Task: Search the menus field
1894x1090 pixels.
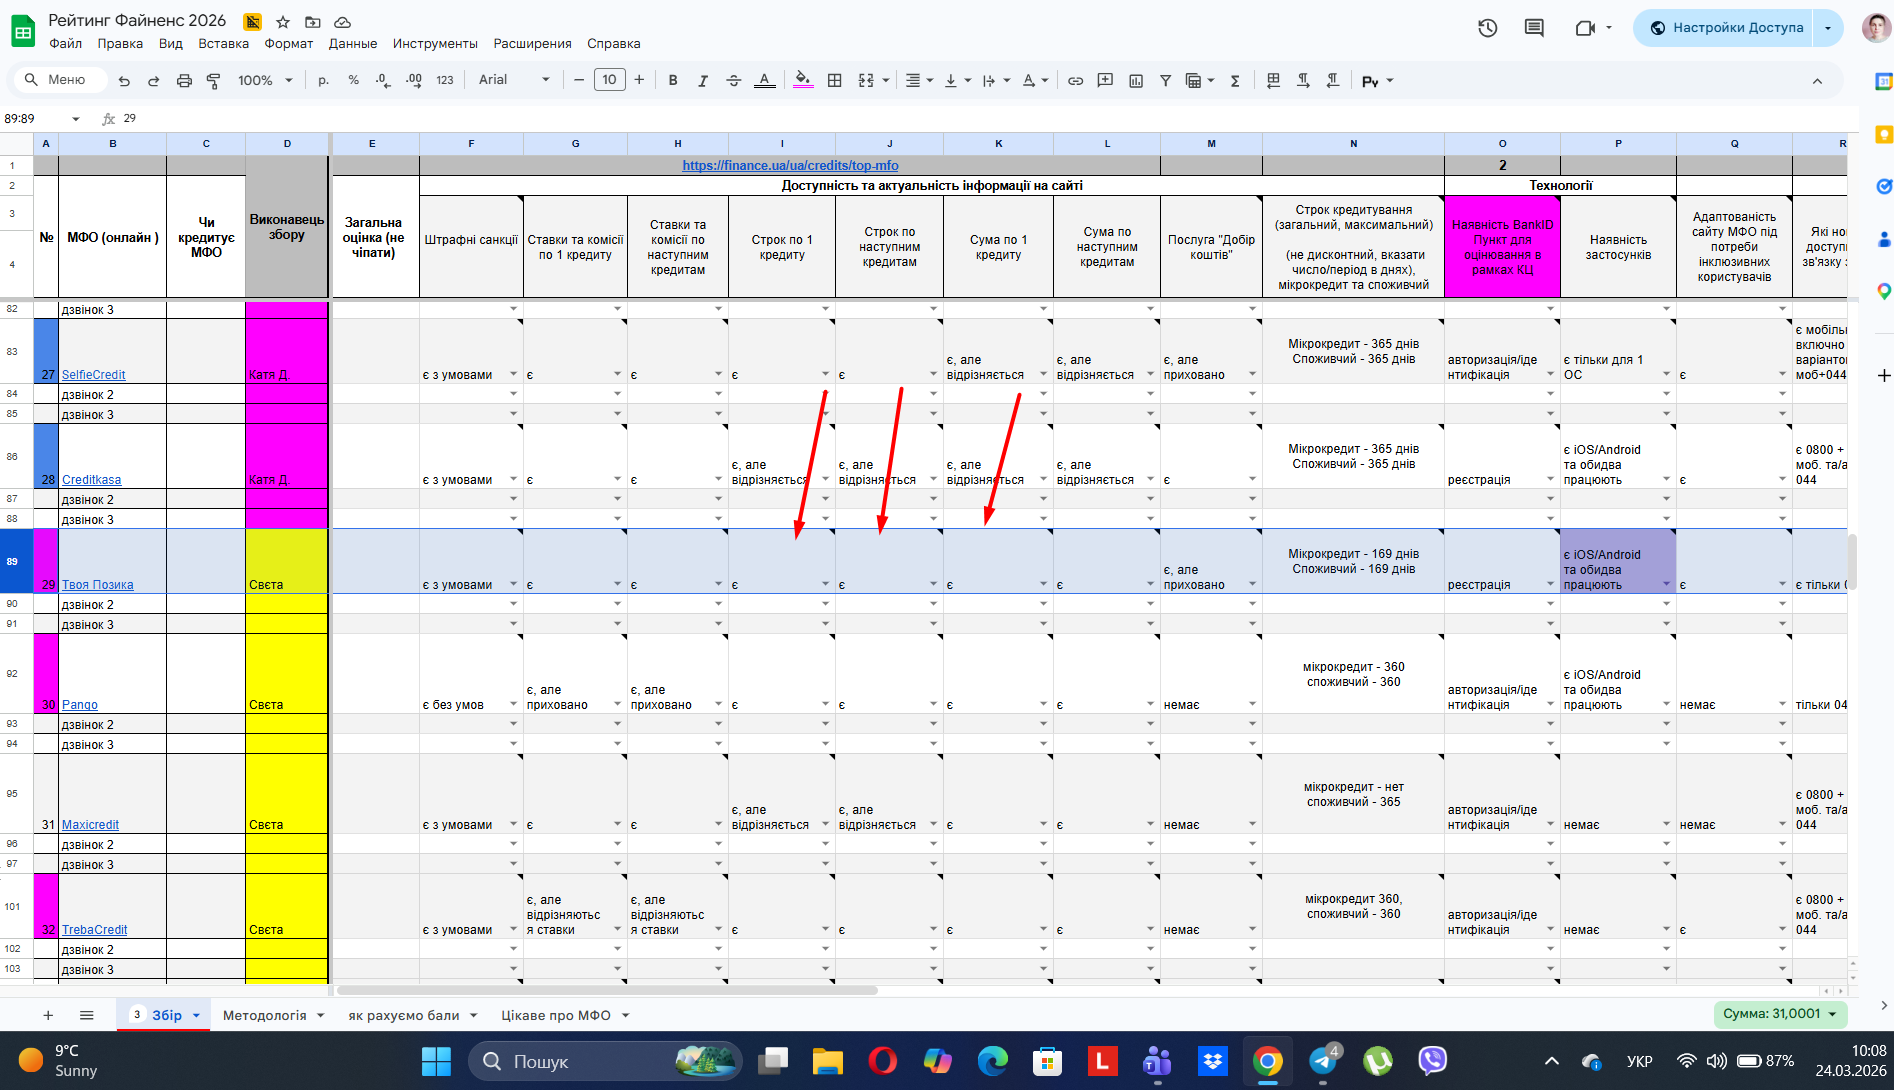Action: click(60, 80)
